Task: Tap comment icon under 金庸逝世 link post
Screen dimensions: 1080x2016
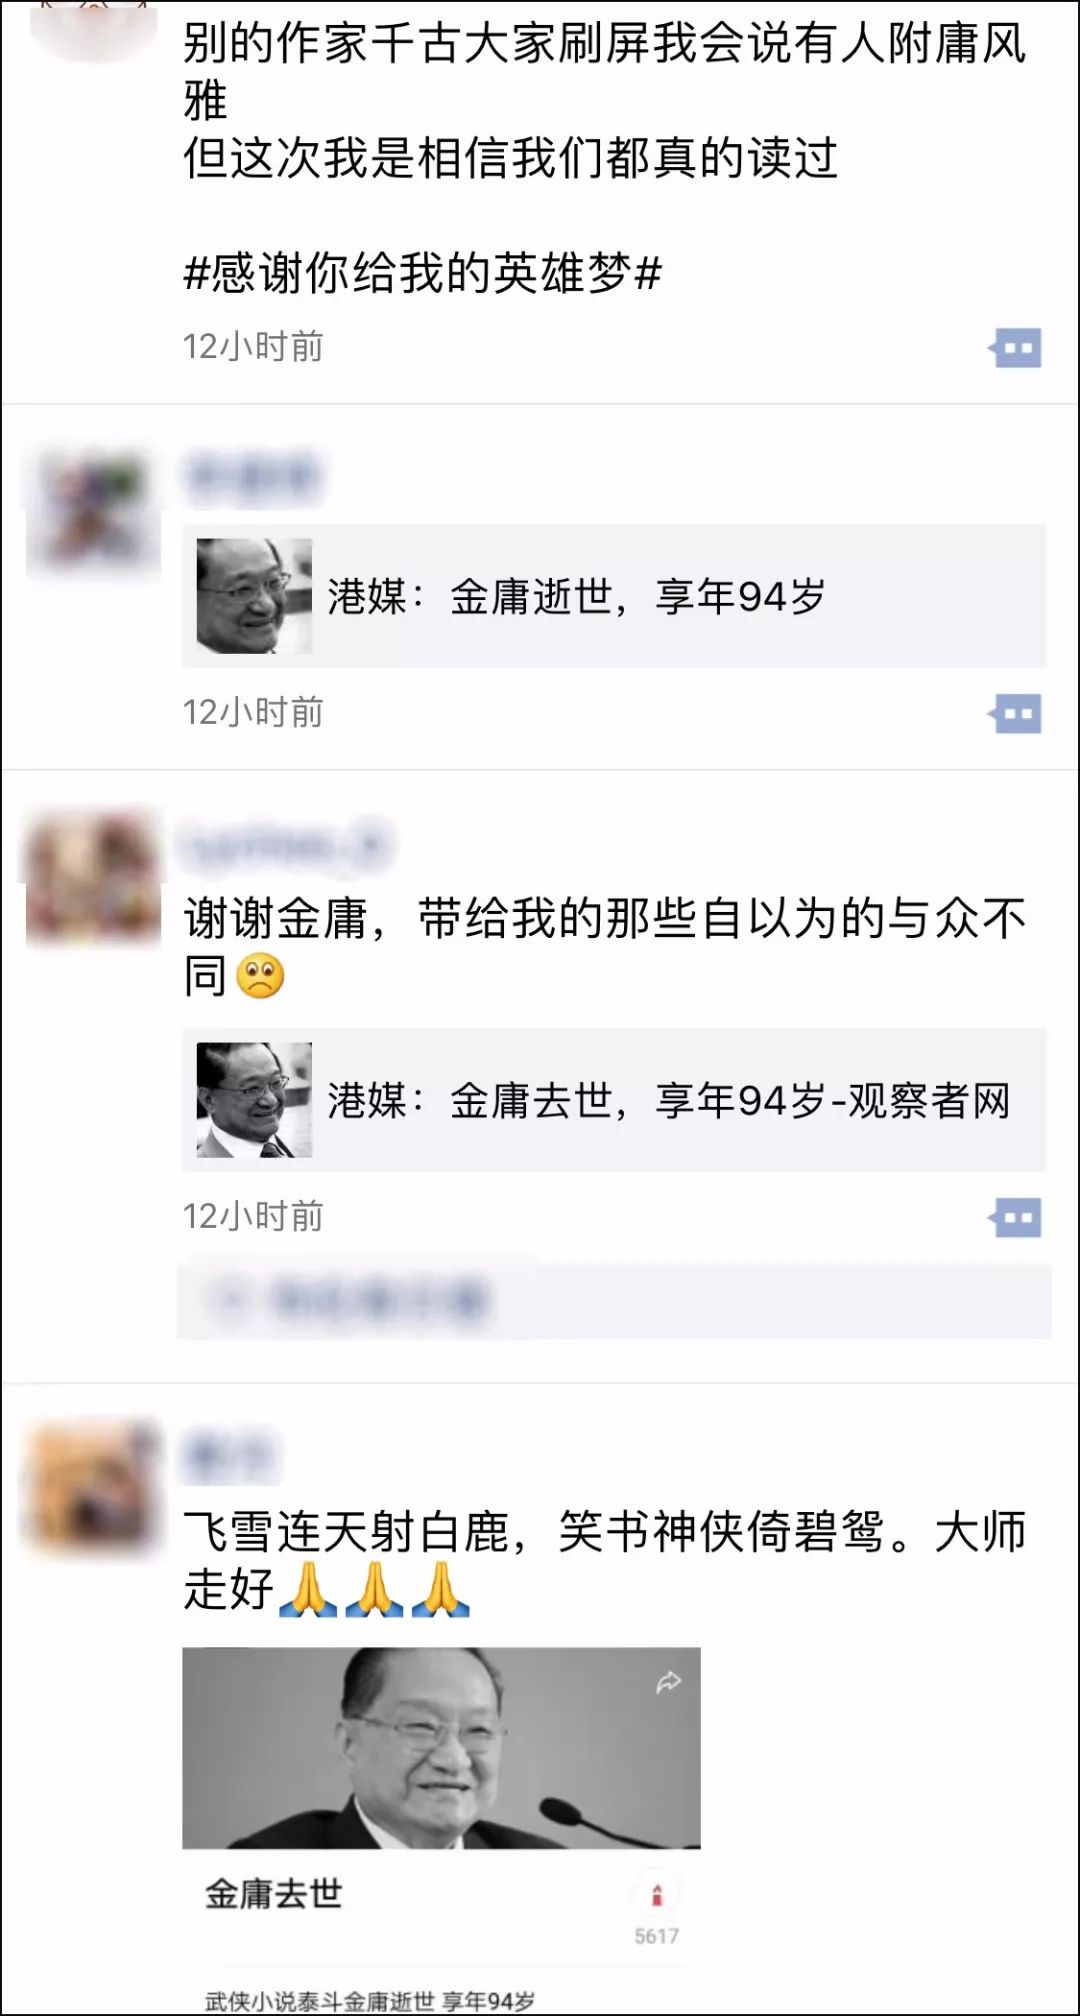Action: tap(1016, 714)
